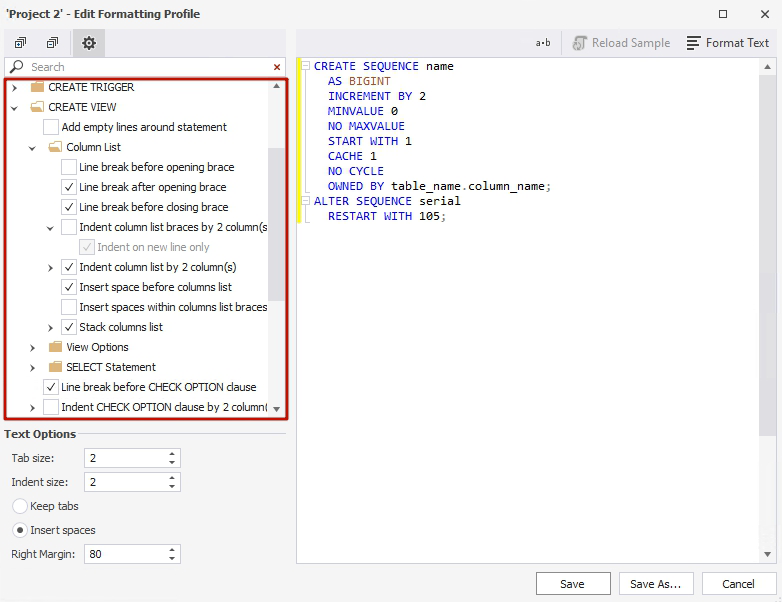Click the expand all nodes icon
This screenshot has width=782, height=602.
click(x=20, y=43)
